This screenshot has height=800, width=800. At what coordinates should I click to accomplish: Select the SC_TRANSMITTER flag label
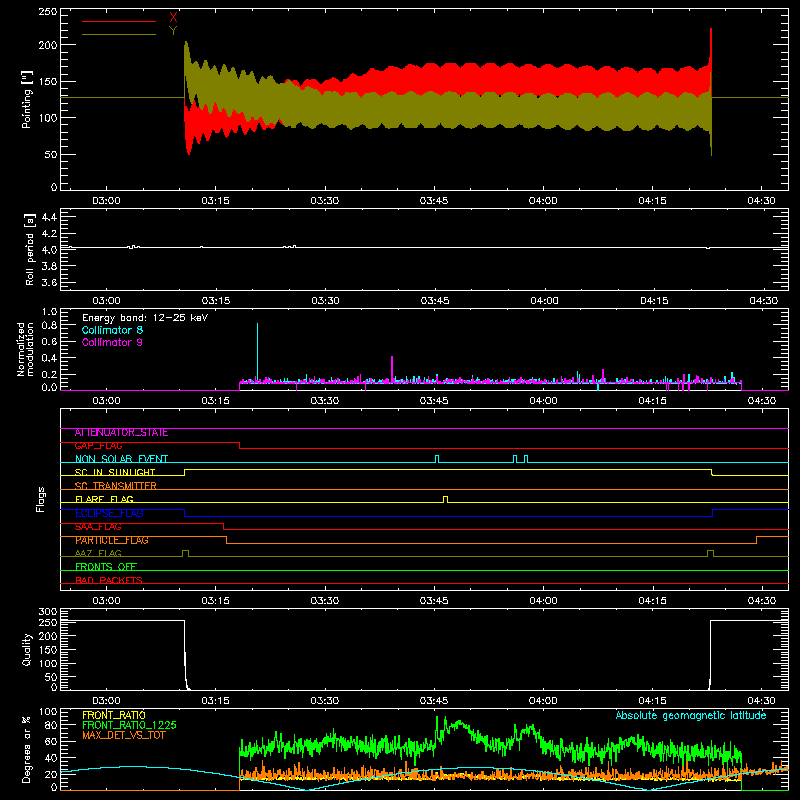pos(116,486)
